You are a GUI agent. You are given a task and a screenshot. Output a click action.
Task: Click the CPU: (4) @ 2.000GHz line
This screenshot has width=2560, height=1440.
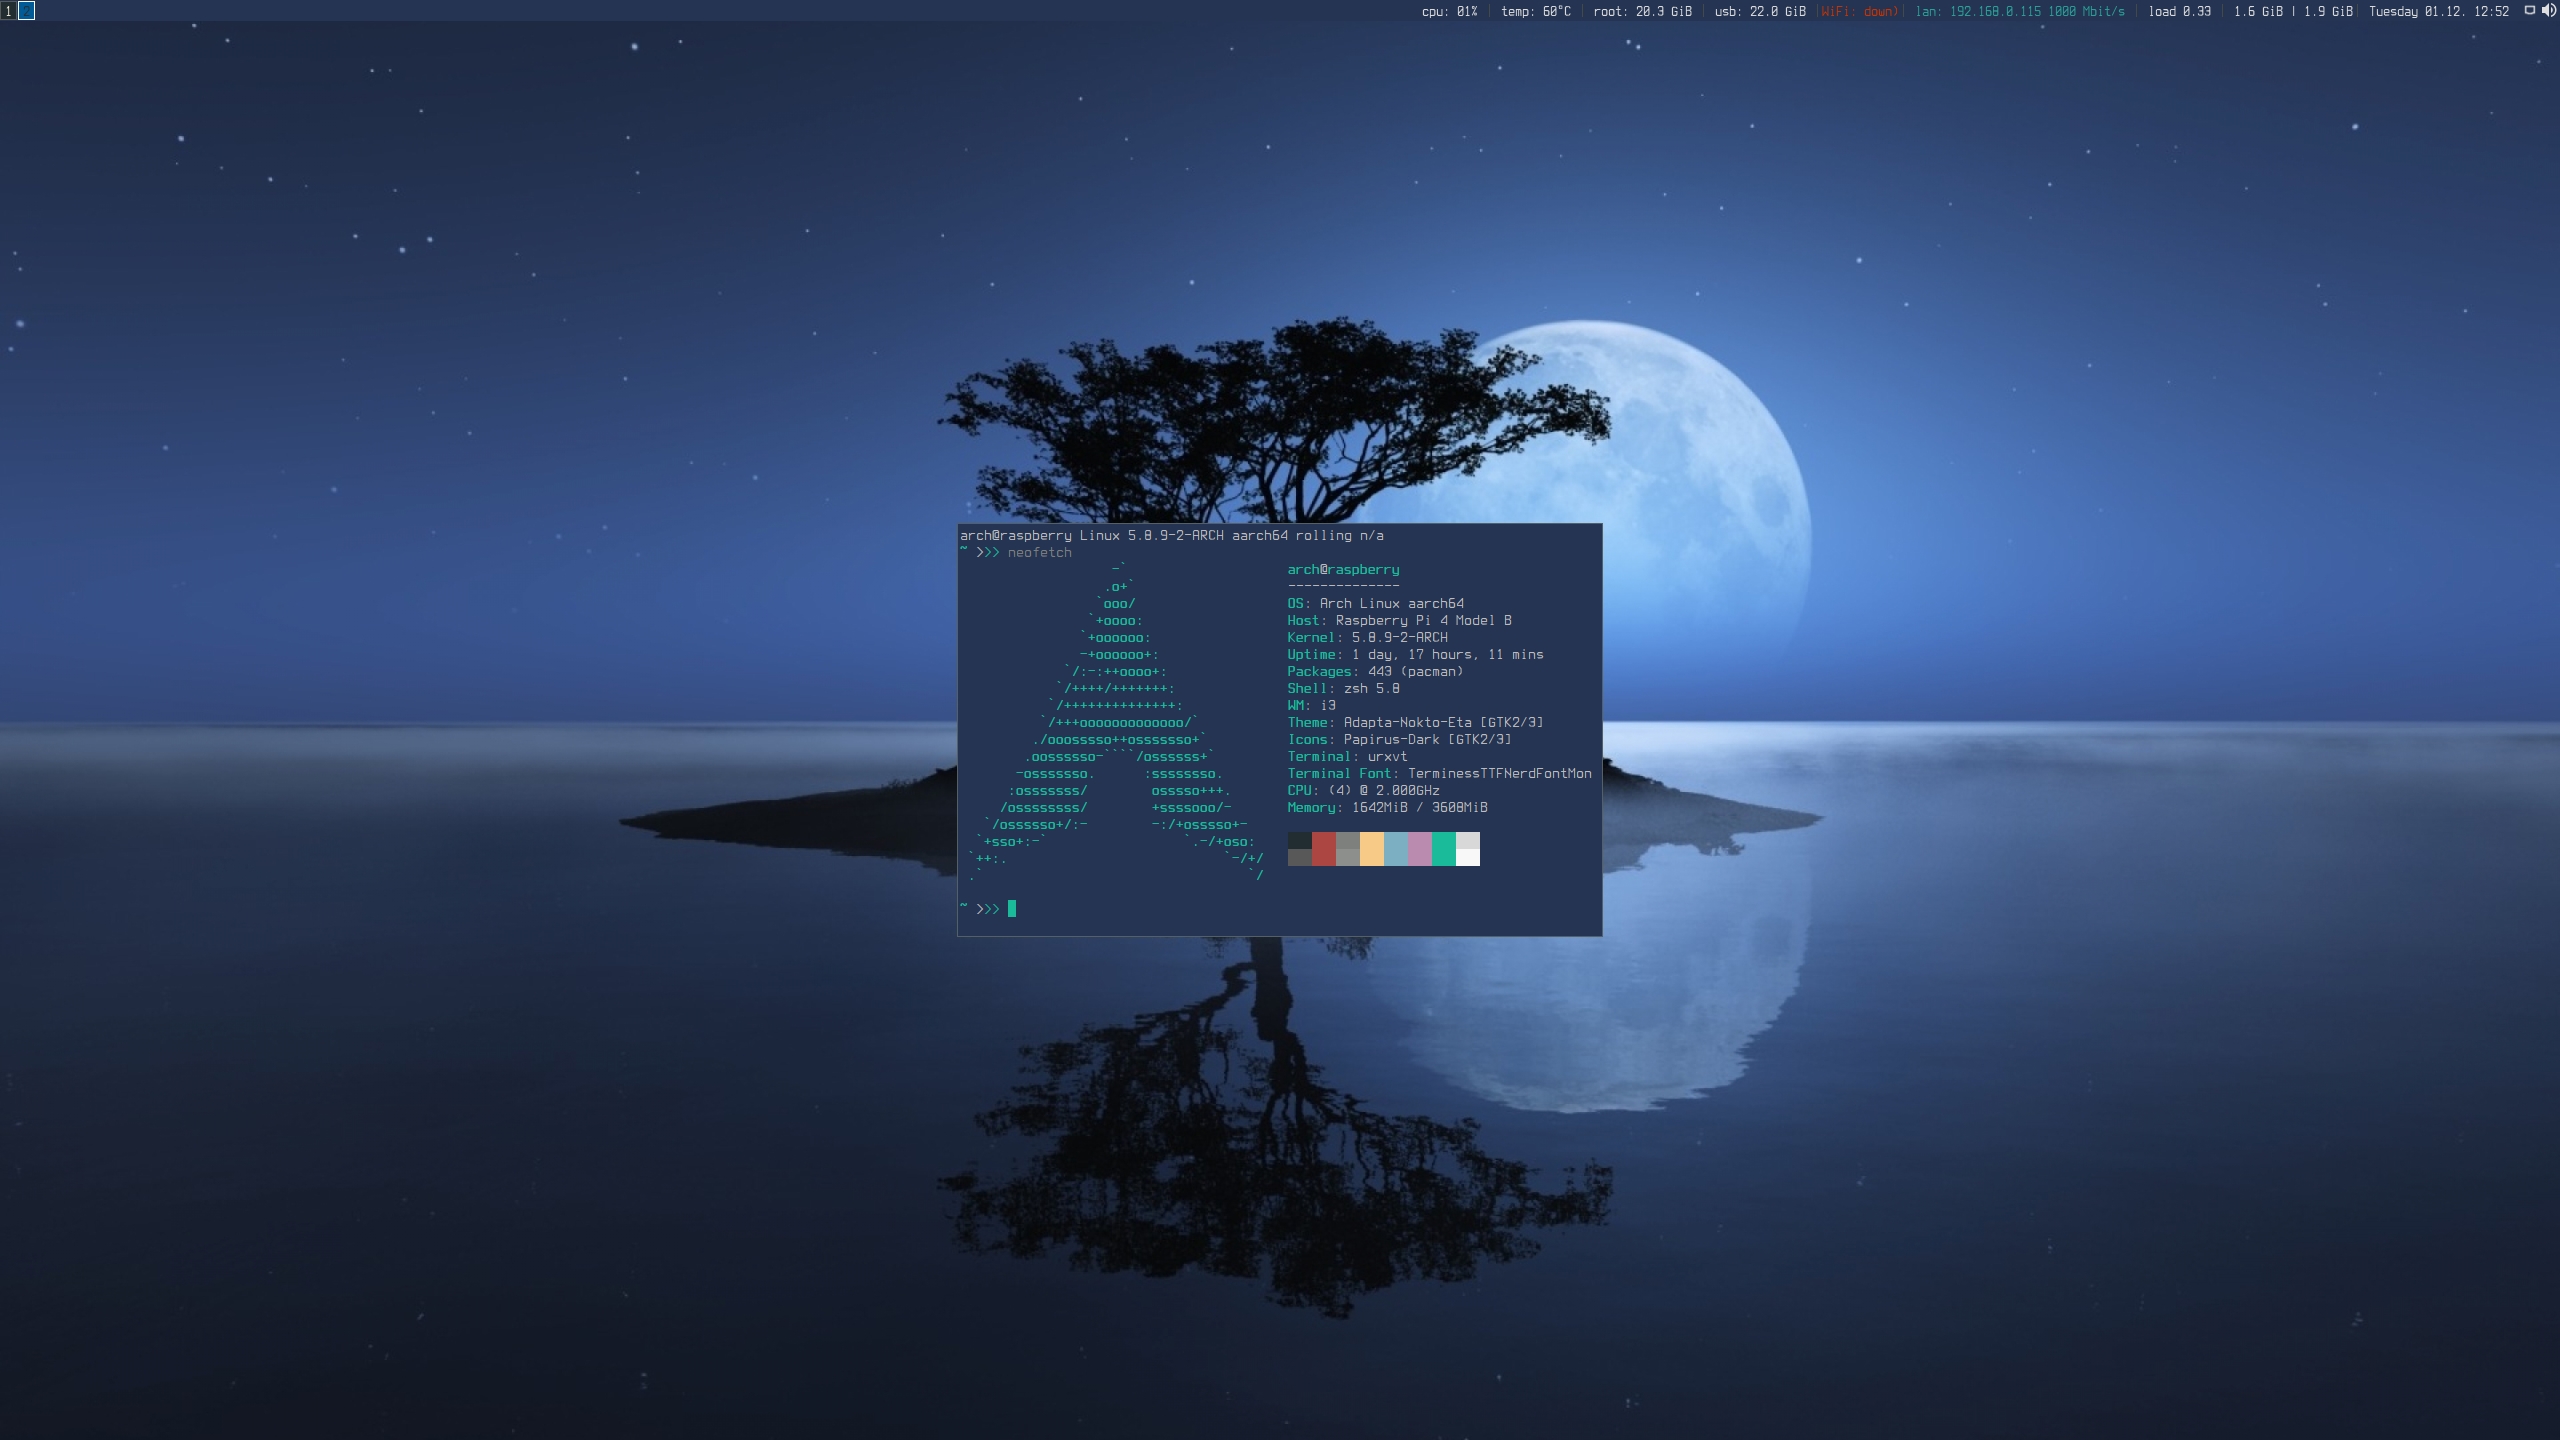point(1364,791)
